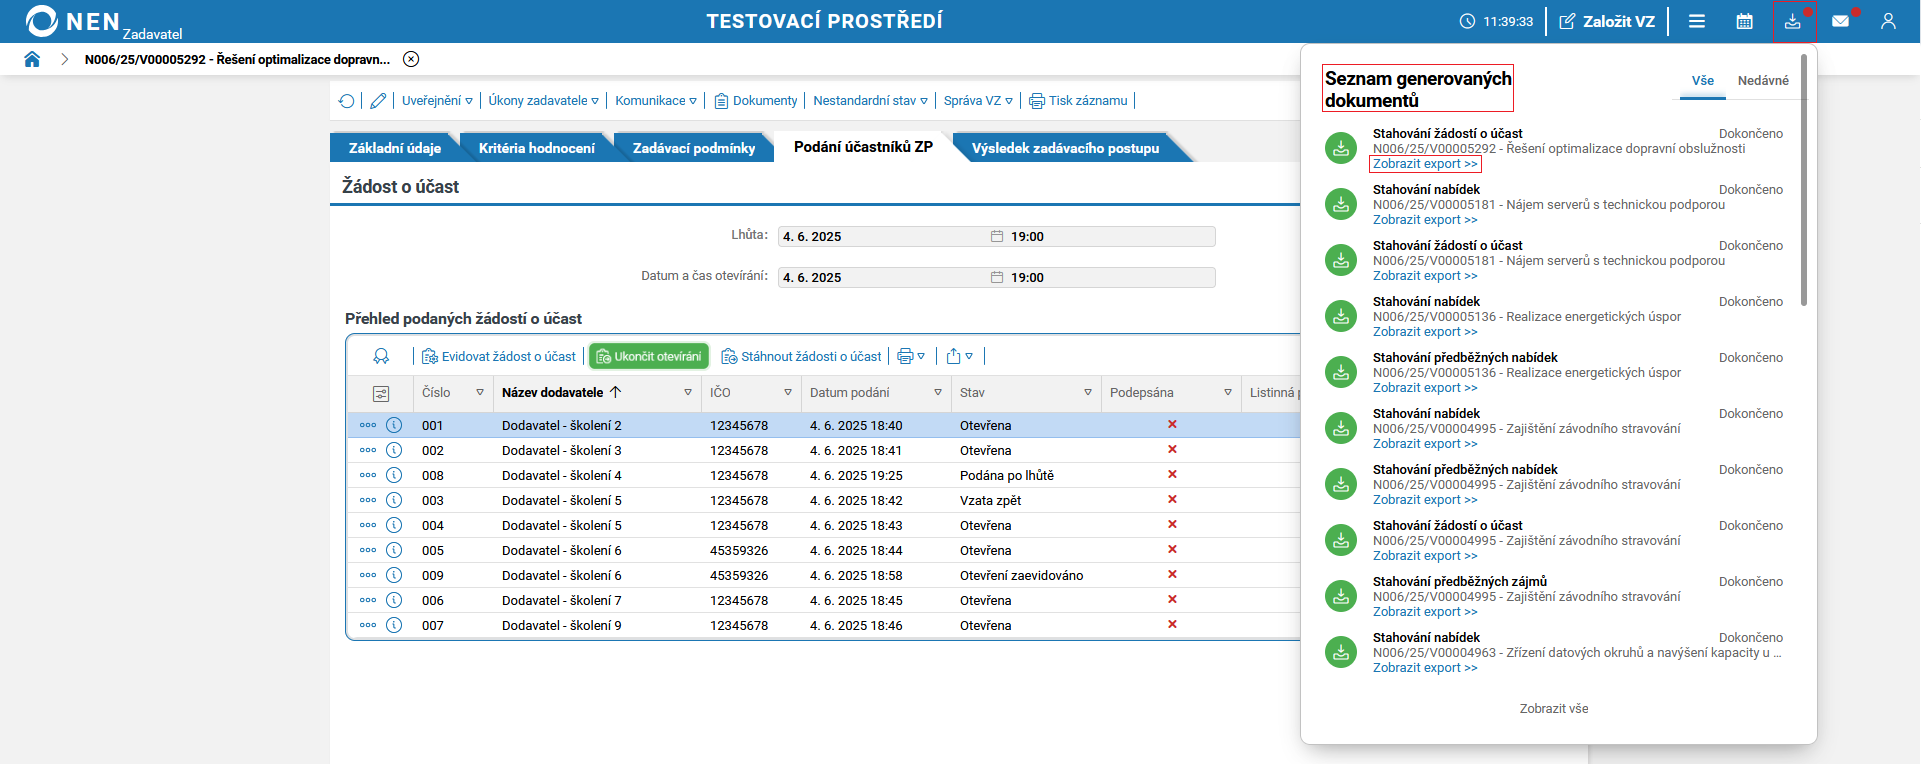Screen dimensions: 1921x764
Task: Select the Podání účastníků ZP tab
Action: [863, 147]
